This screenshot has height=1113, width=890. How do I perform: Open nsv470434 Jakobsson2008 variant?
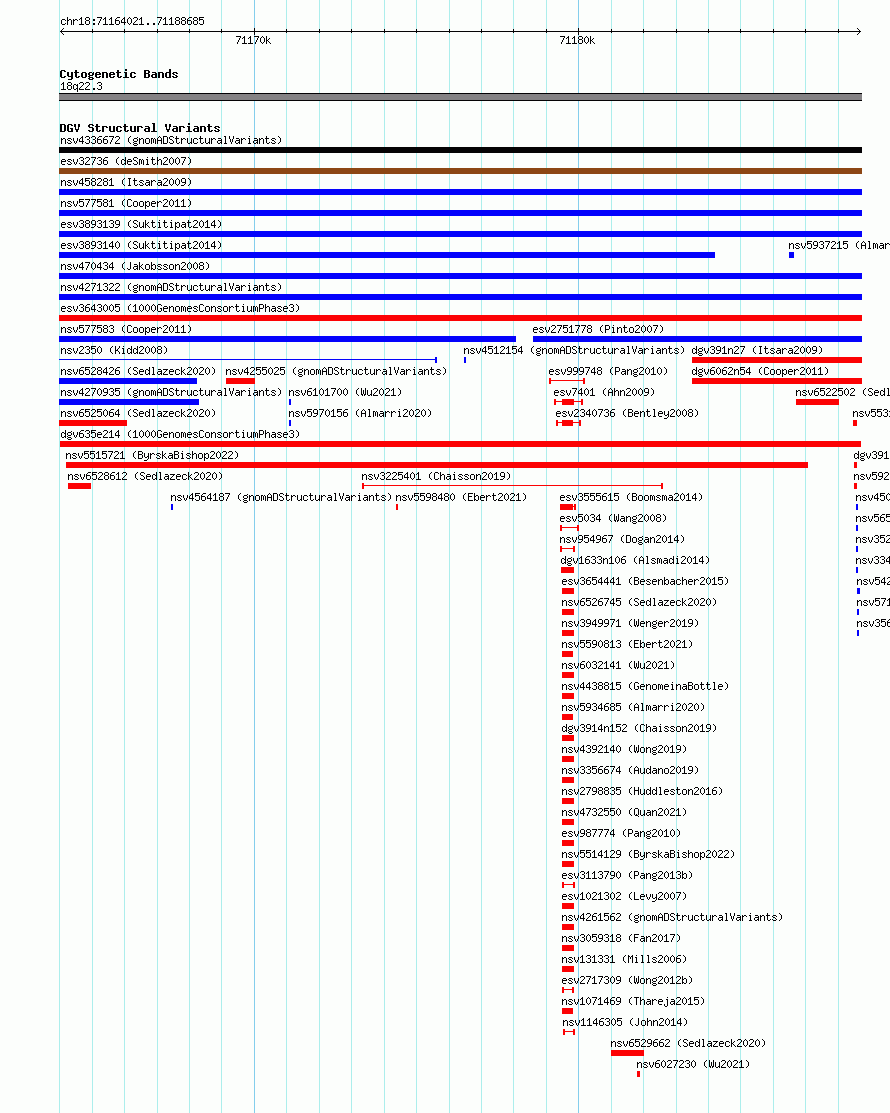coord(461,276)
